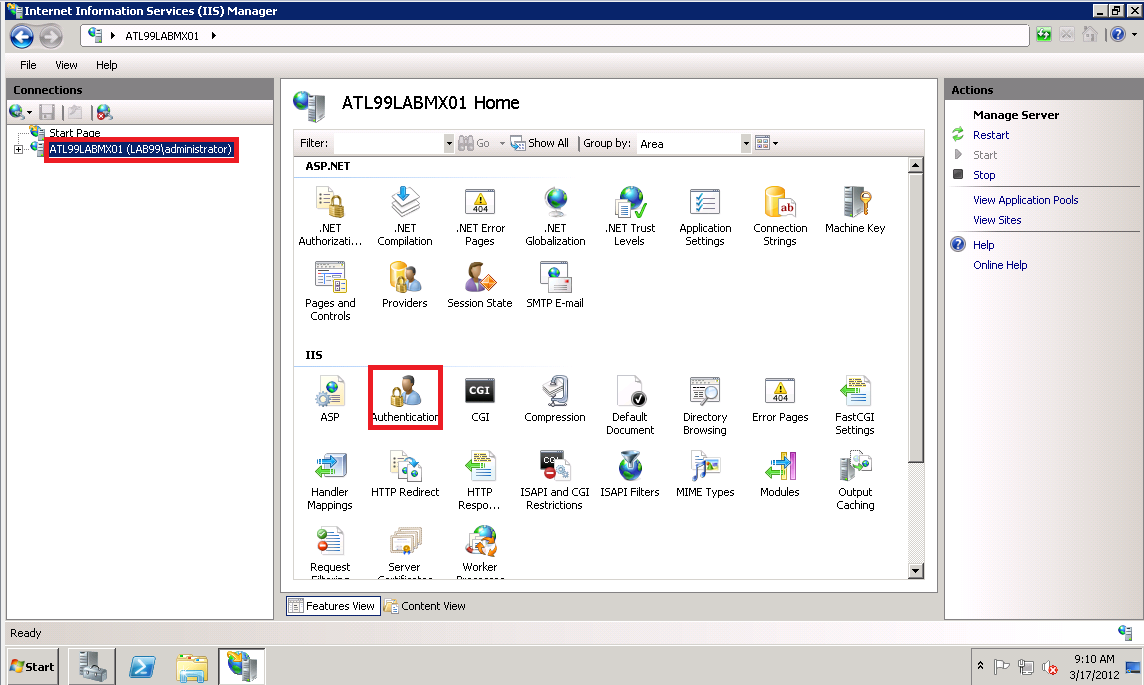Select ATL99LABMX01 server in Connections tree
The height and width of the screenshot is (685, 1144).
tap(140, 149)
